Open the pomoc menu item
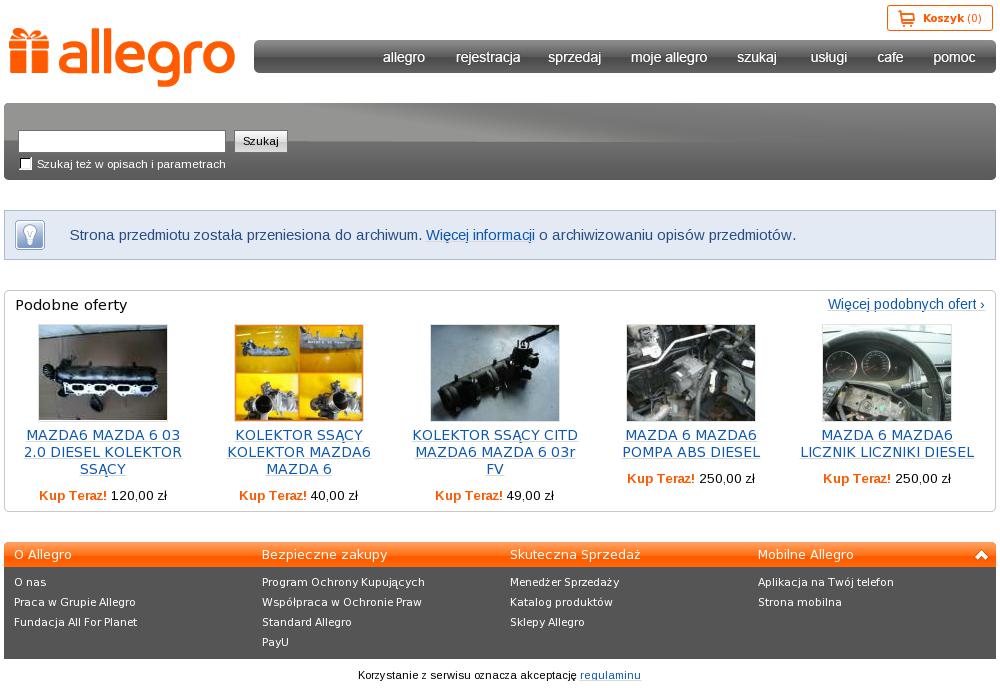 coord(953,57)
